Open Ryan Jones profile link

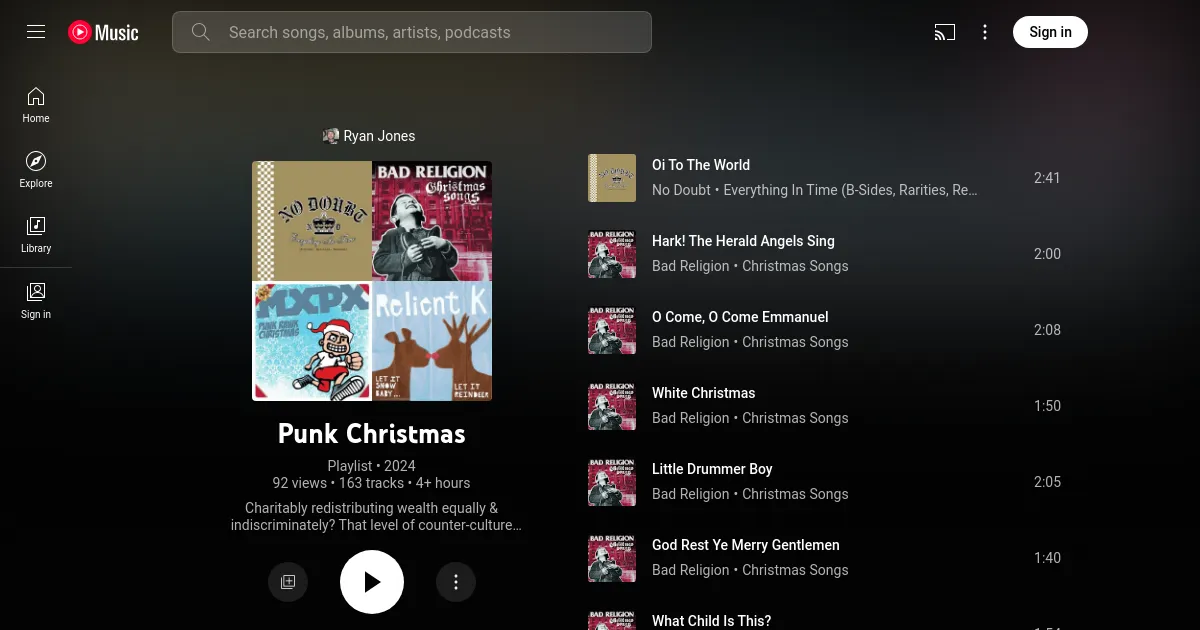(x=379, y=136)
